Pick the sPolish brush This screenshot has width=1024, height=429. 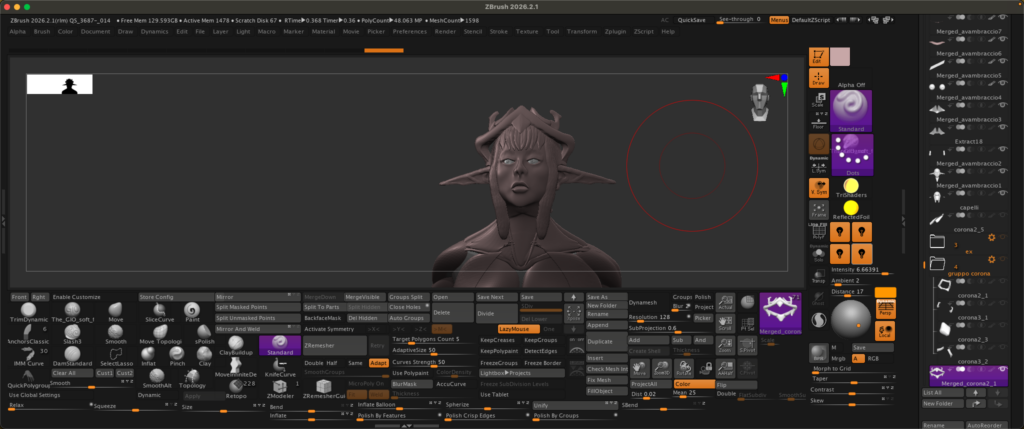click(204, 334)
